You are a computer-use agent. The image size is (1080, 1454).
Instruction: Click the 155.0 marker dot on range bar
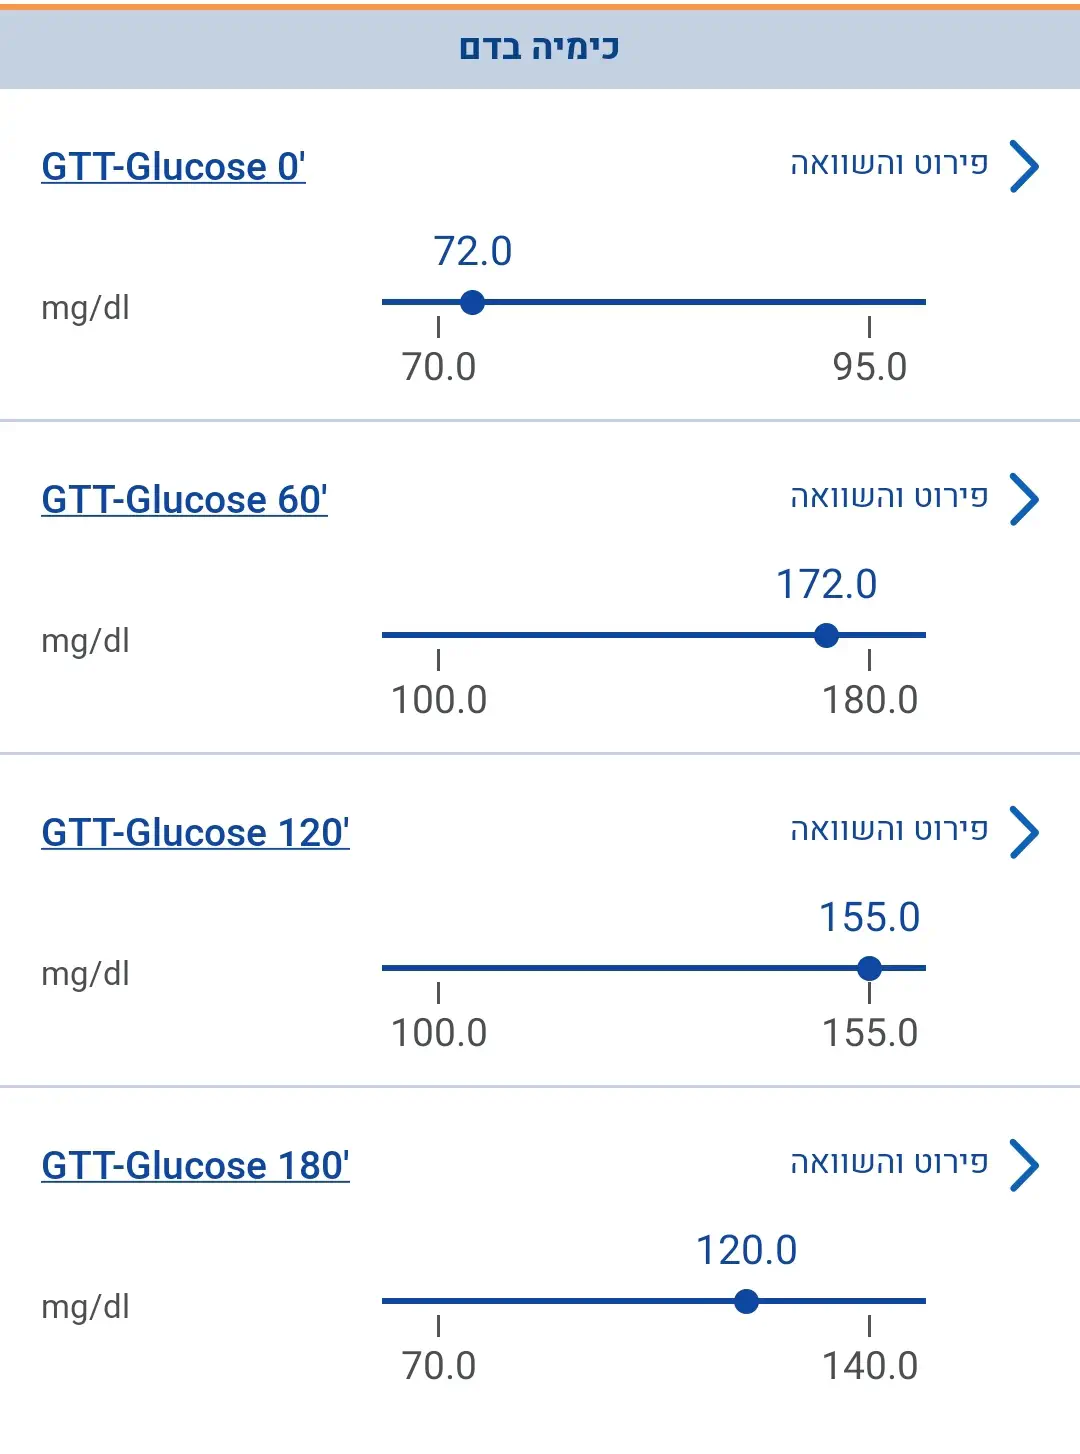[x=869, y=968]
